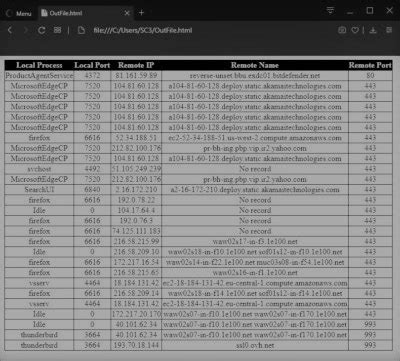
Task: Select remote IP 216.58.215.99
Action: point(136,241)
